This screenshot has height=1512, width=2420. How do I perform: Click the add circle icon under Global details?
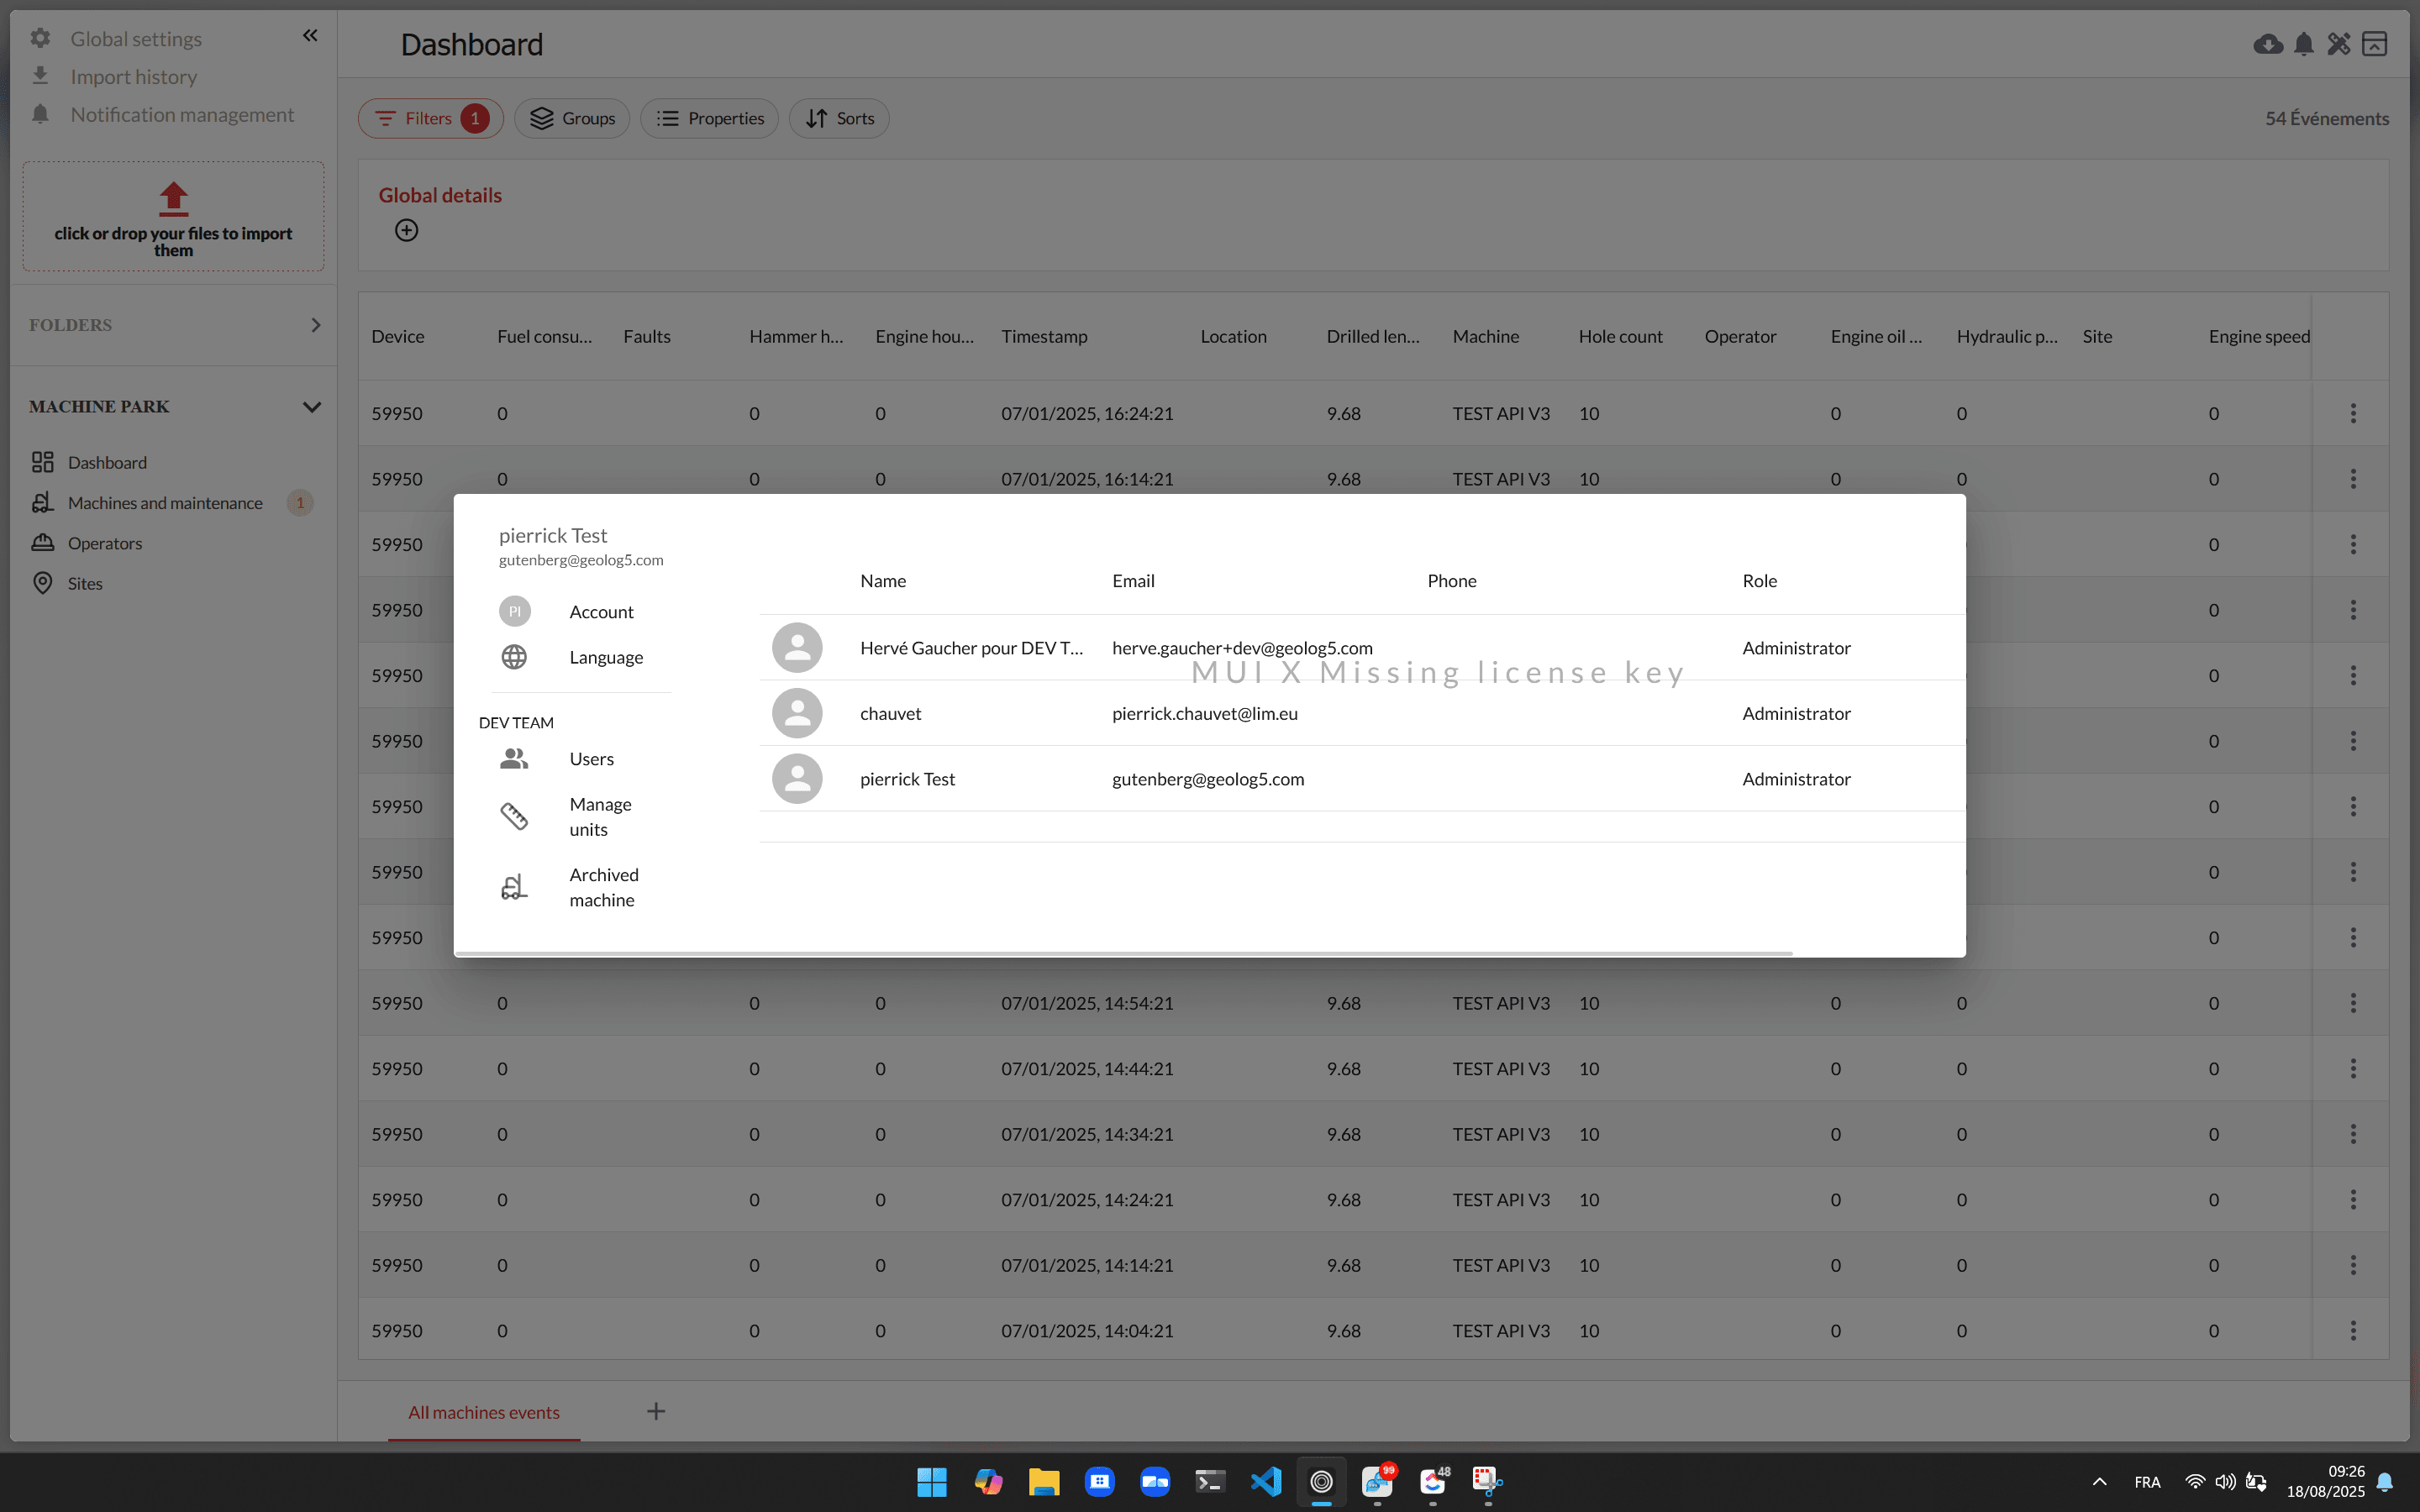[406, 231]
